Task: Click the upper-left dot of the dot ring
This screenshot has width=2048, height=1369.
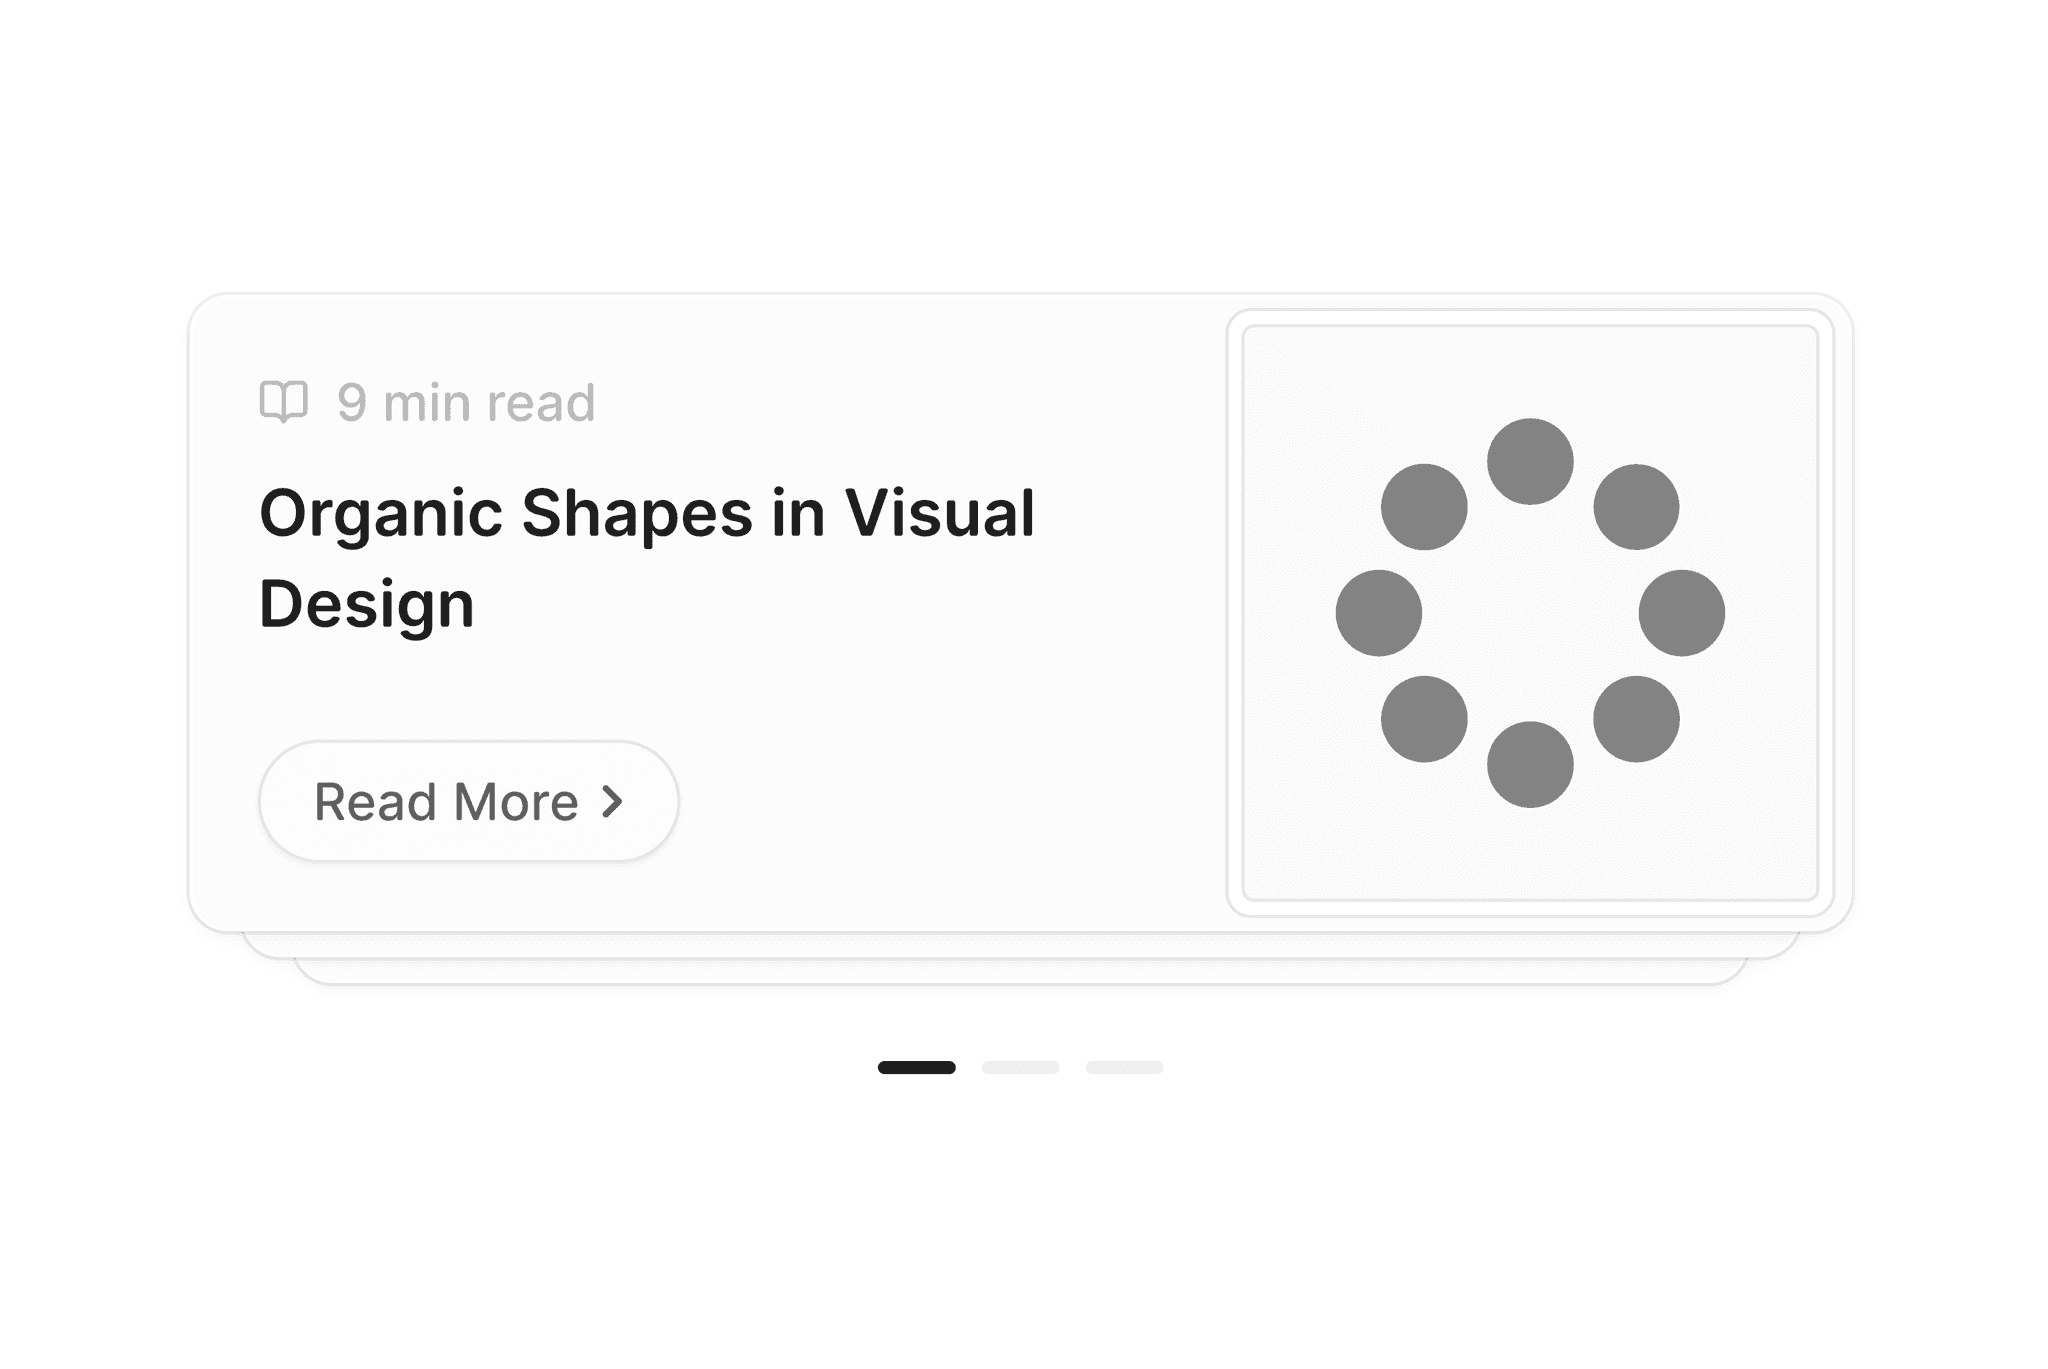Action: coord(1424,506)
